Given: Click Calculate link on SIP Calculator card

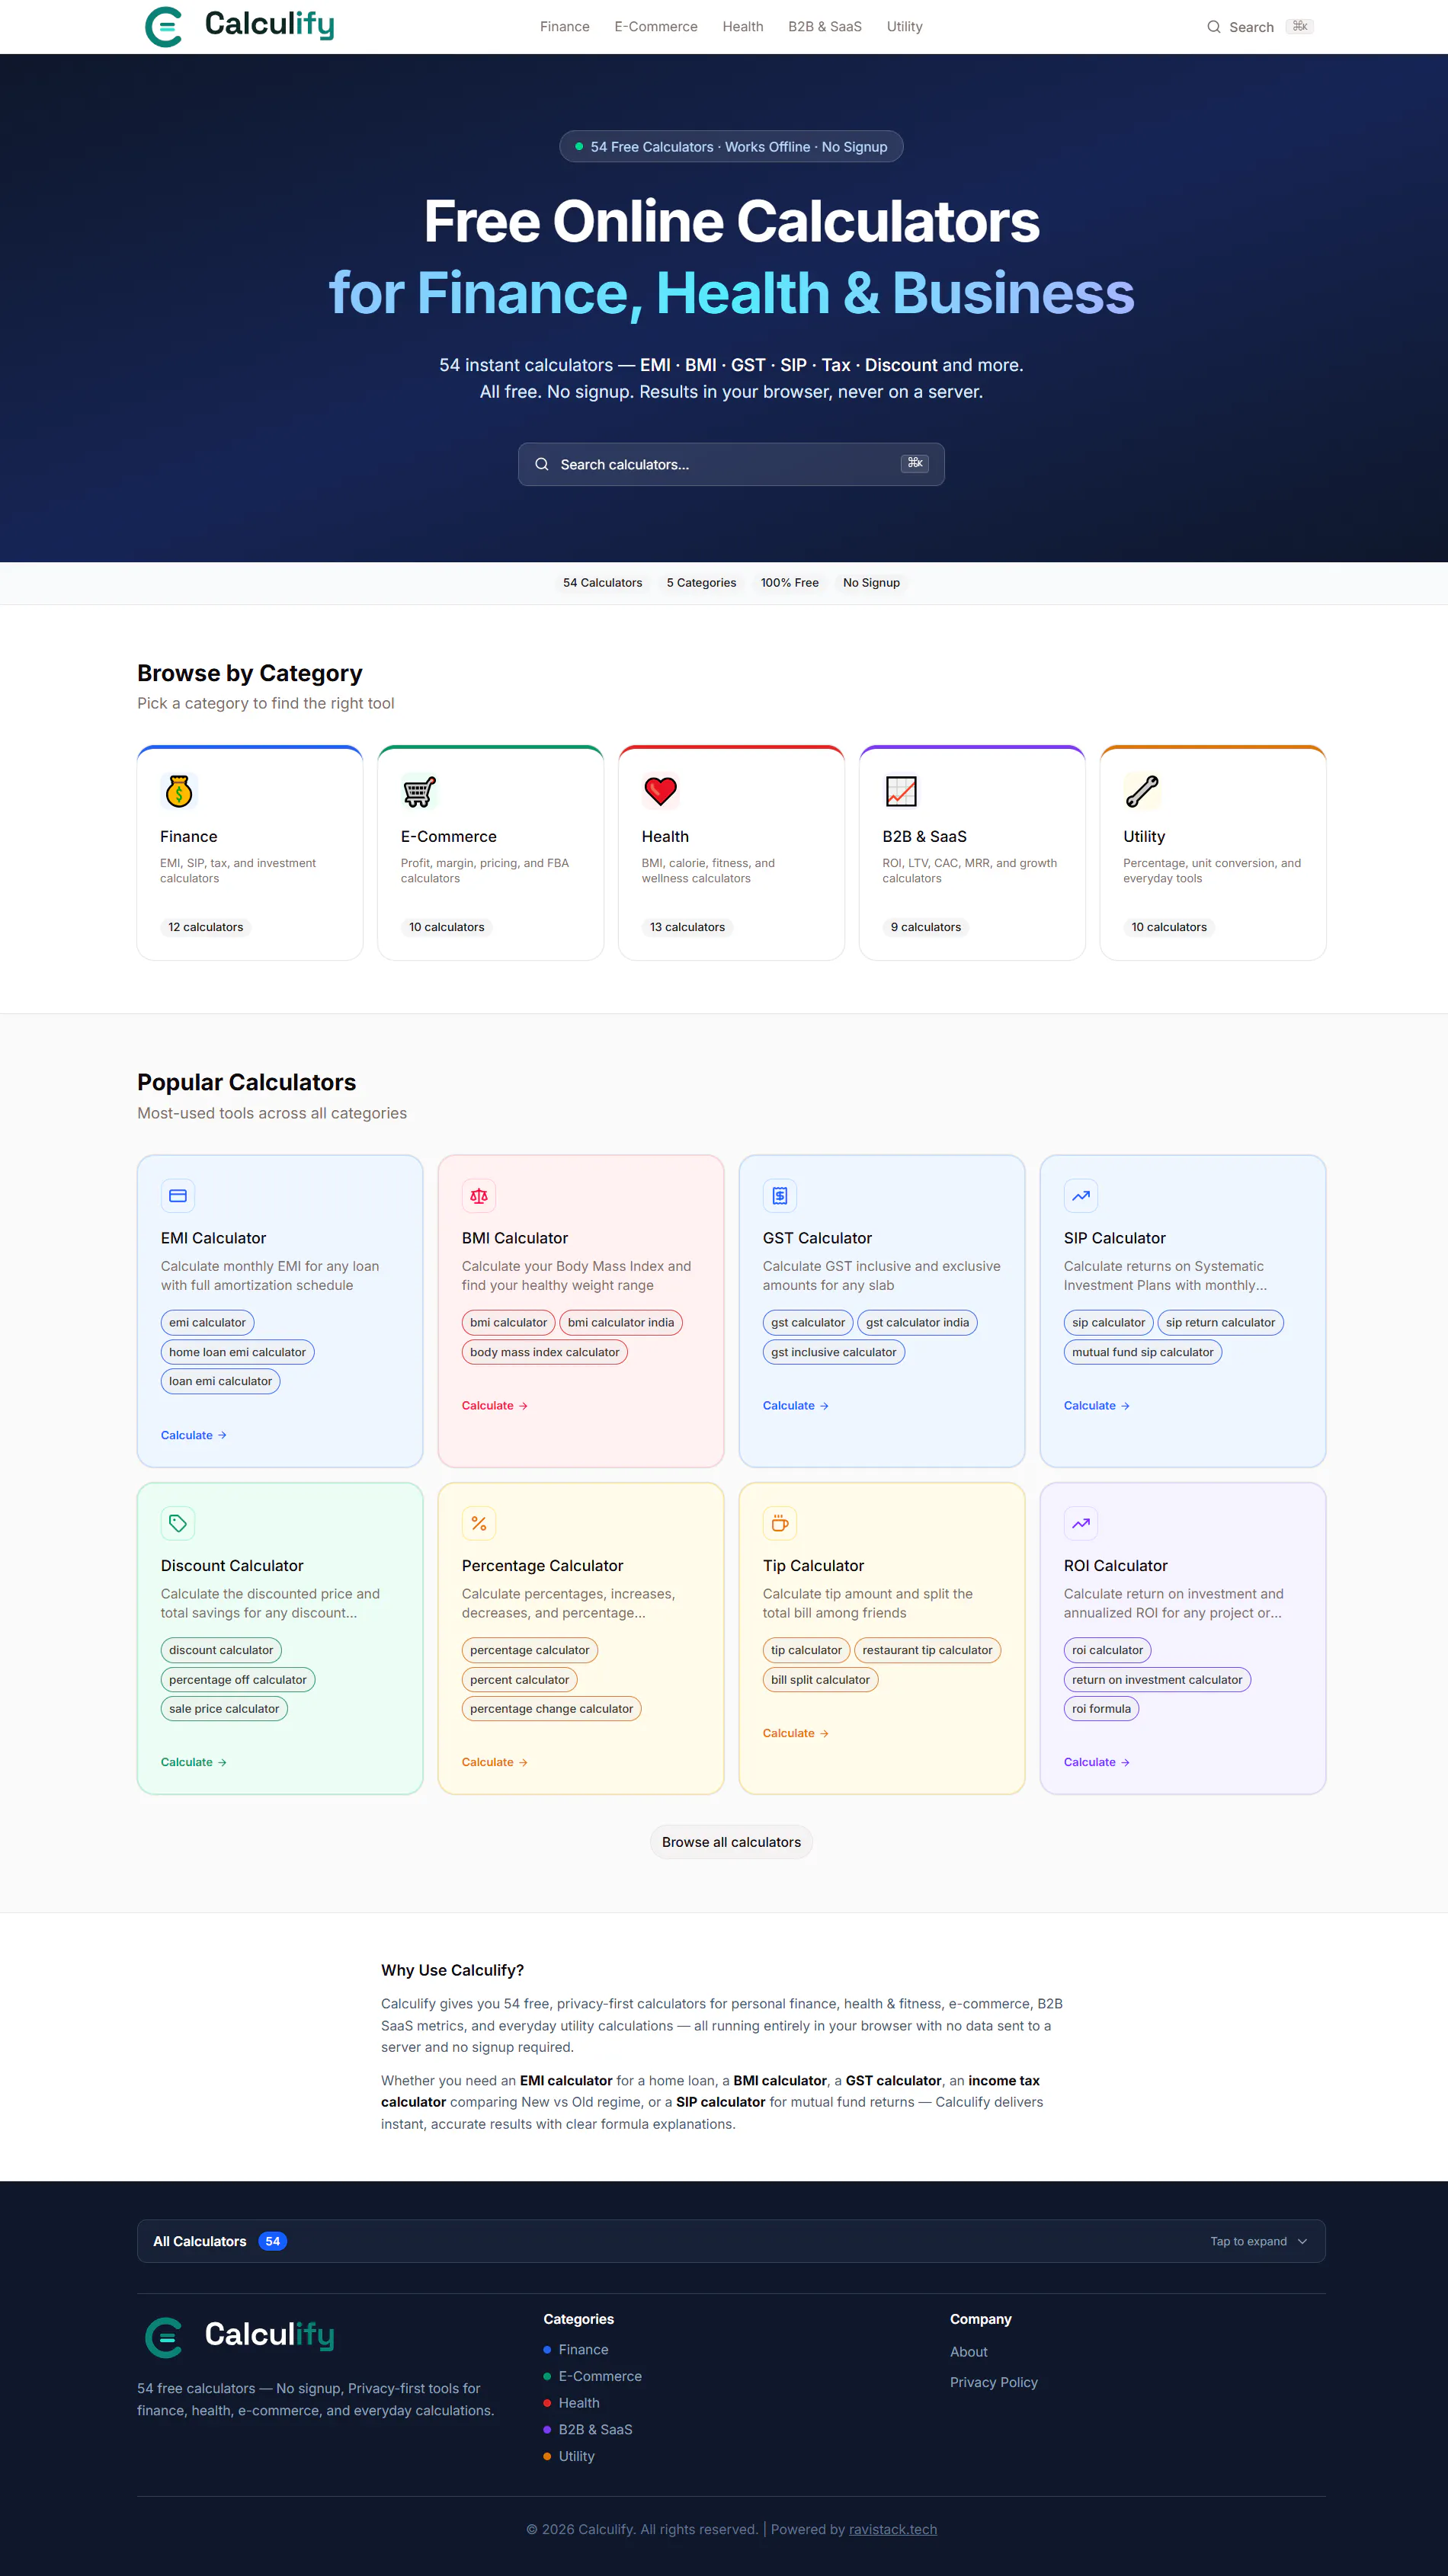Looking at the screenshot, I should click(1097, 1406).
